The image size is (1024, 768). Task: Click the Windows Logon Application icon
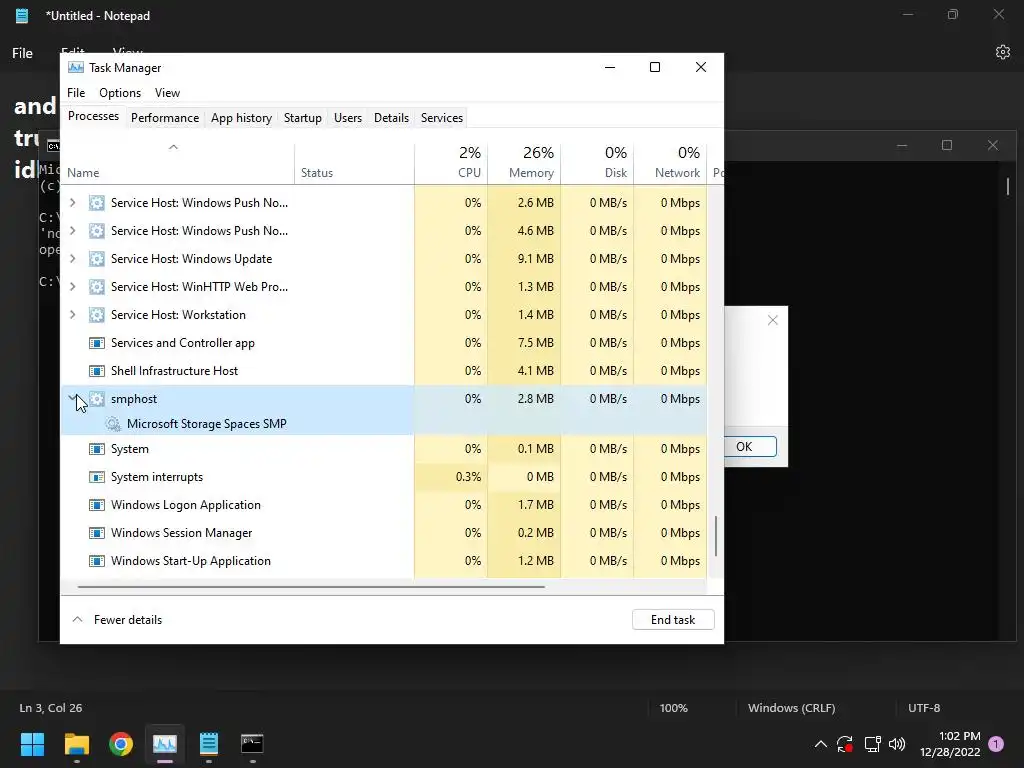[x=97, y=505]
